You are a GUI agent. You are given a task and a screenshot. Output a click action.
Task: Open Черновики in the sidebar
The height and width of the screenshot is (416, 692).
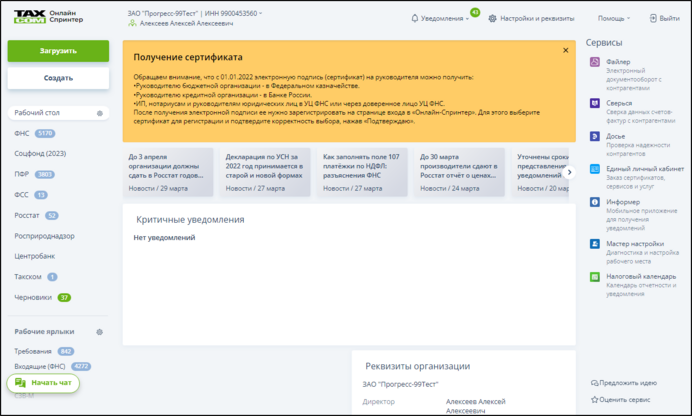pyautogui.click(x=32, y=297)
